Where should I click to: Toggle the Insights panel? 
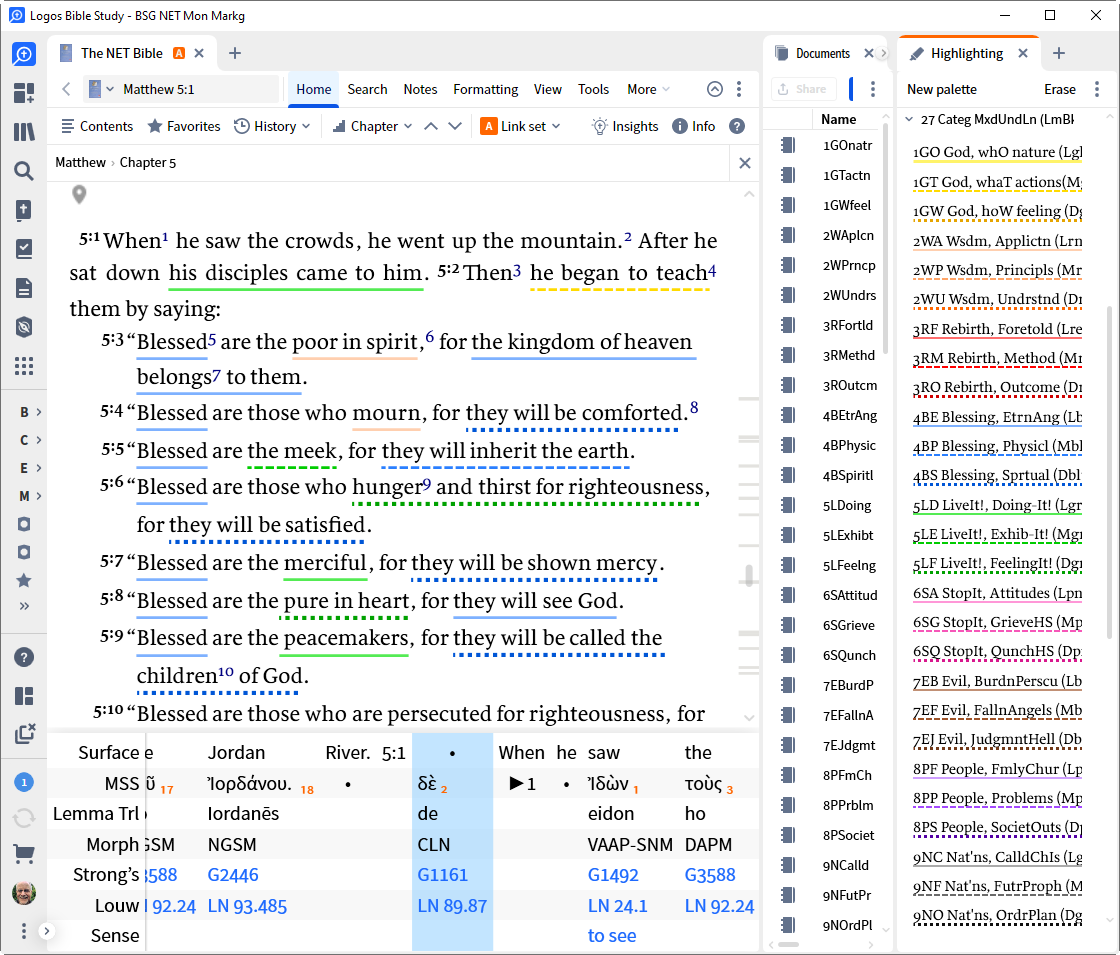[624, 126]
